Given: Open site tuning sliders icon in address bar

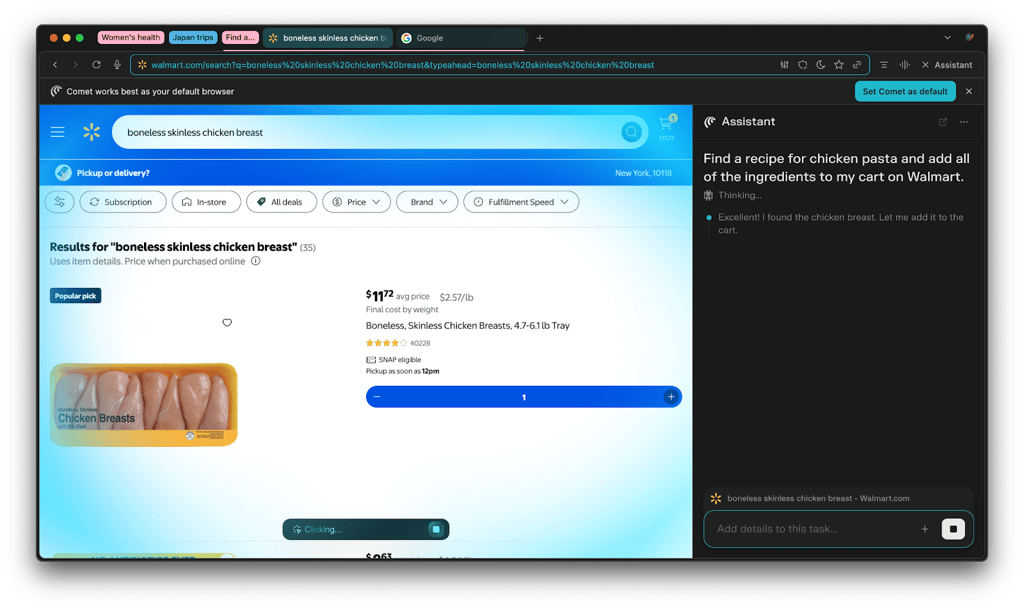Looking at the screenshot, I should [784, 65].
